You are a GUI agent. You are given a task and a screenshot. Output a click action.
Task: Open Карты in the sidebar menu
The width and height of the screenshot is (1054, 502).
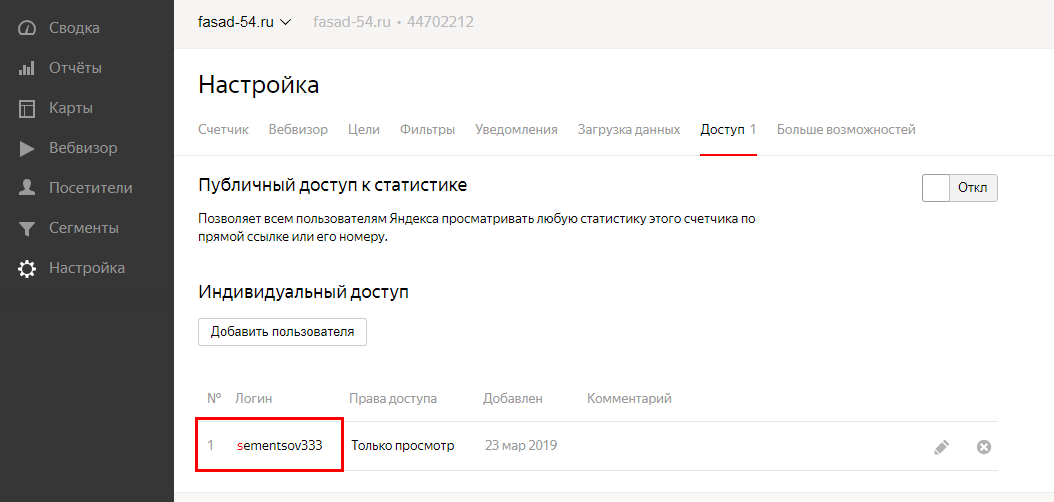pos(71,108)
